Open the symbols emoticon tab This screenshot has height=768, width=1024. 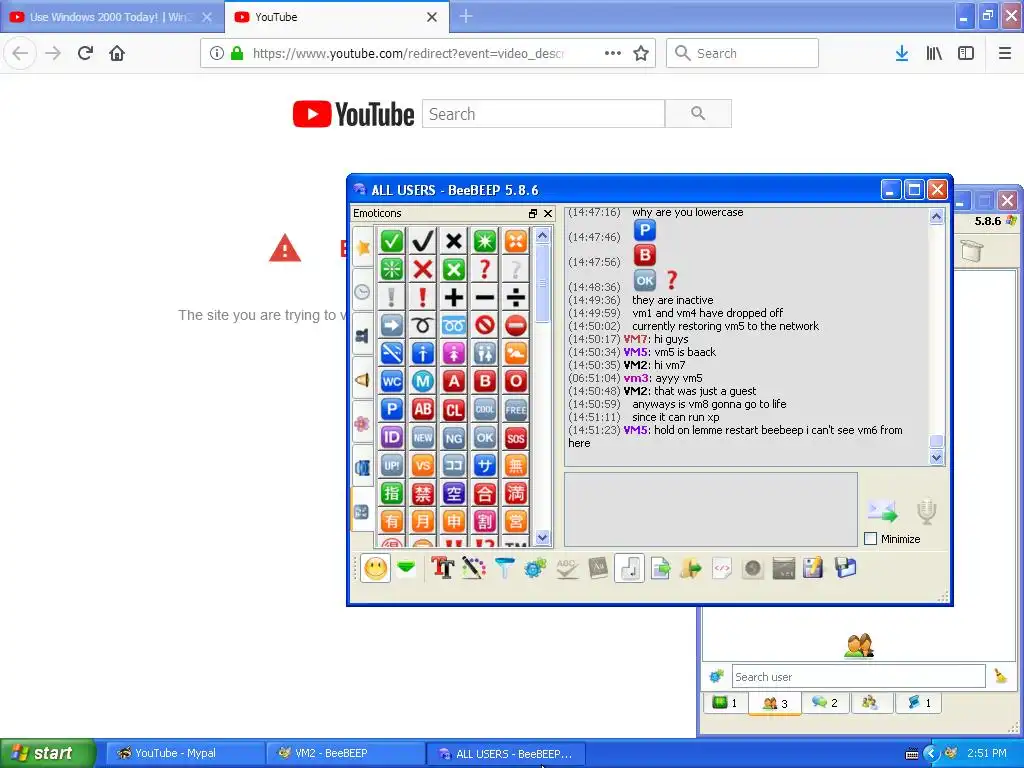(362, 511)
